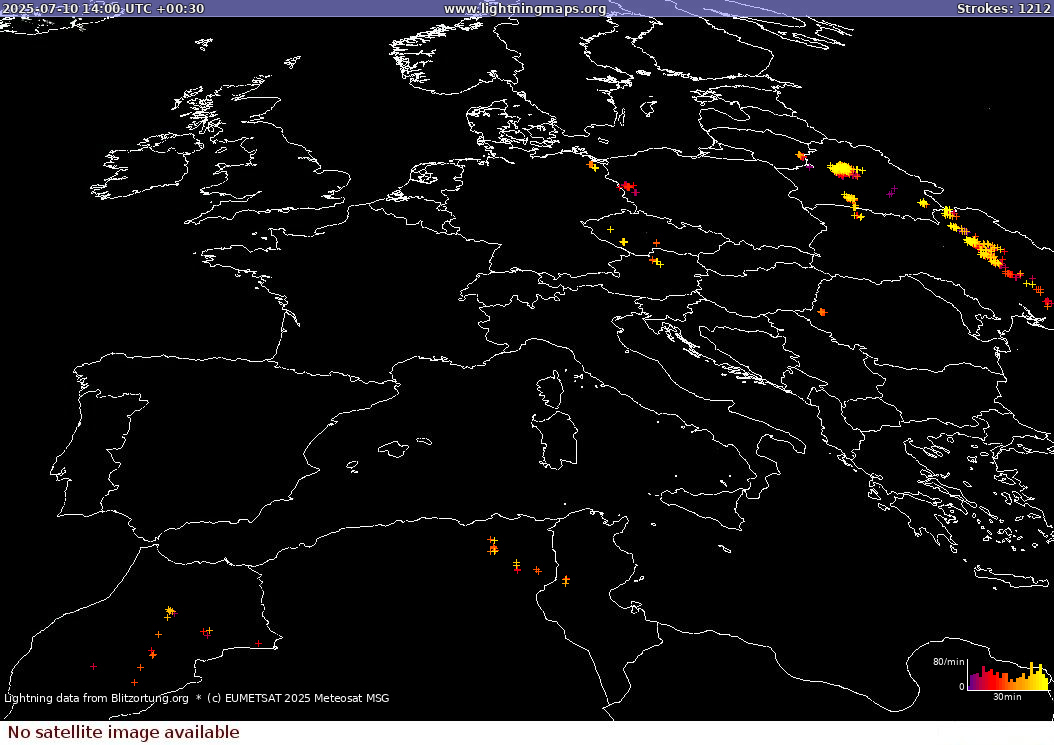
Task: Click the timestamp 2025-07-10 14:00 UTC
Action: point(104,9)
